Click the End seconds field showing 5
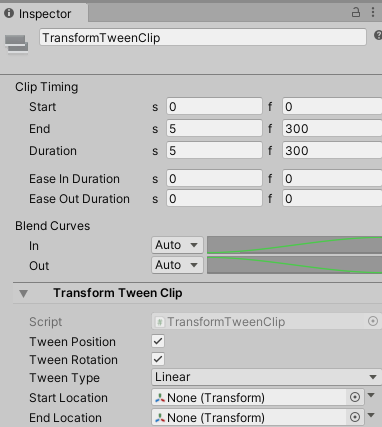This screenshot has width=382, height=427. (214, 128)
